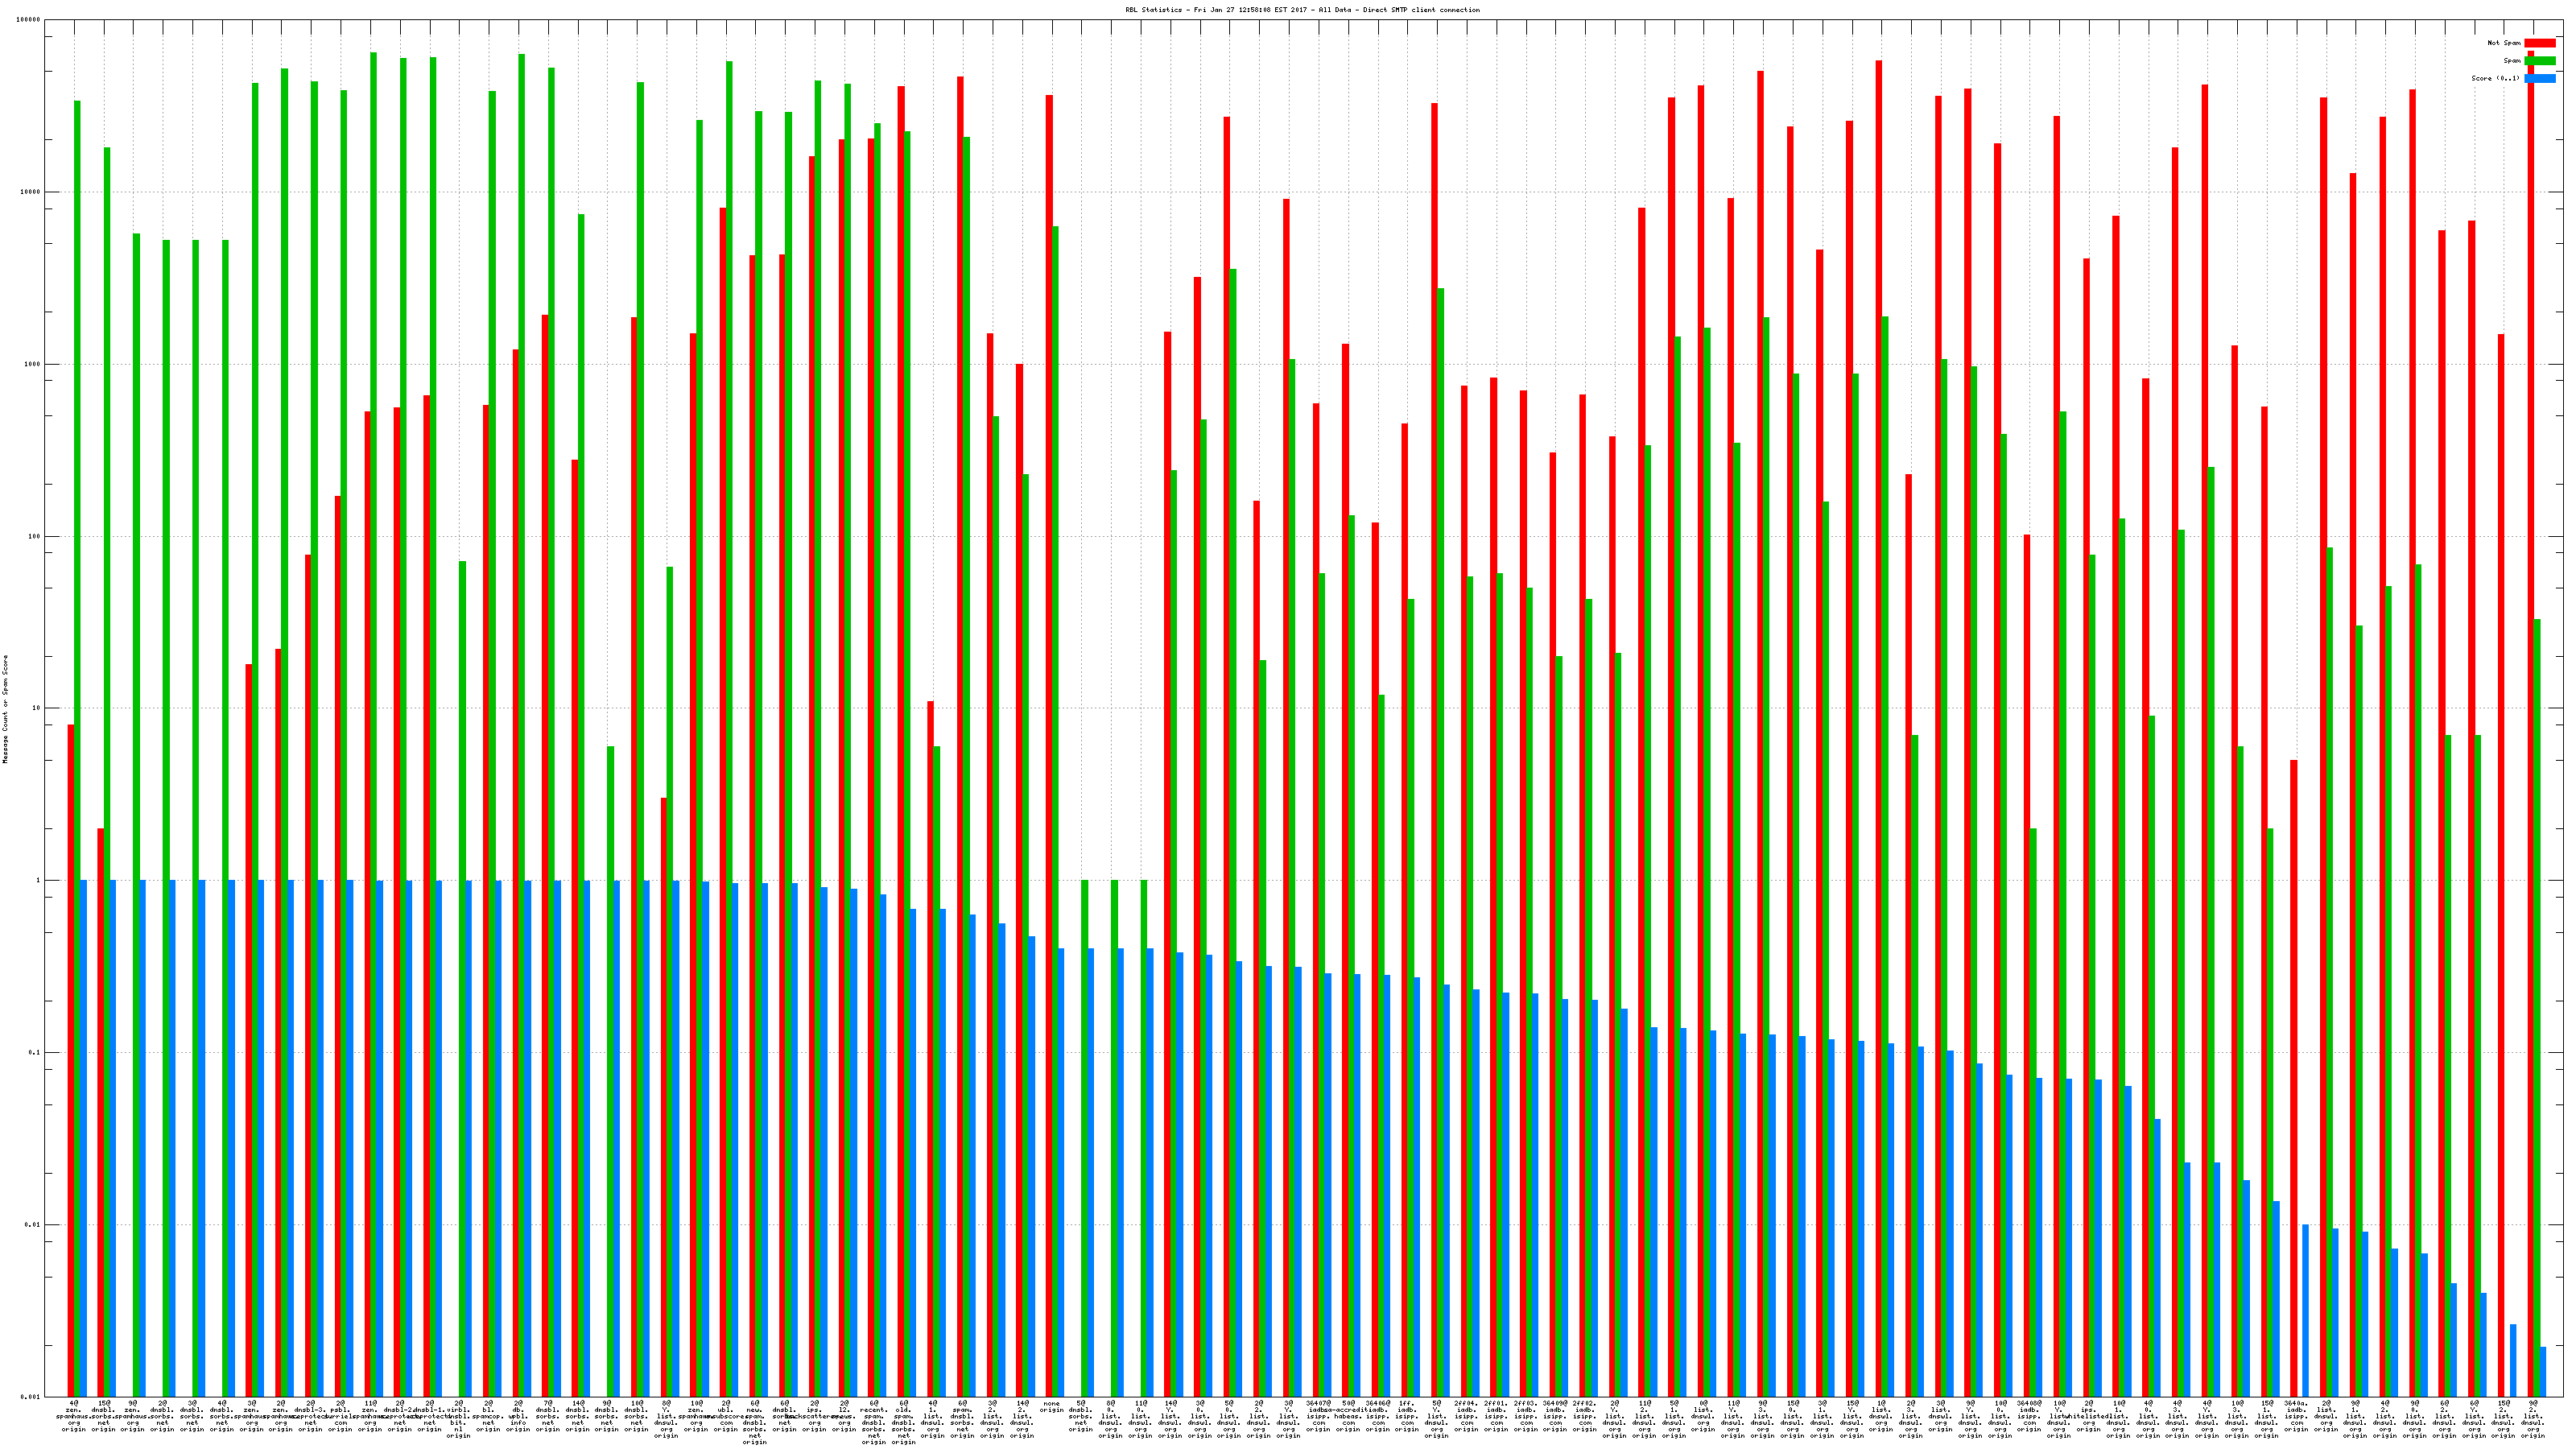Viewport: 2576px width, 1449px height.
Task: Click the 'Score (0..1)' legend label text
Action: coord(2495,78)
